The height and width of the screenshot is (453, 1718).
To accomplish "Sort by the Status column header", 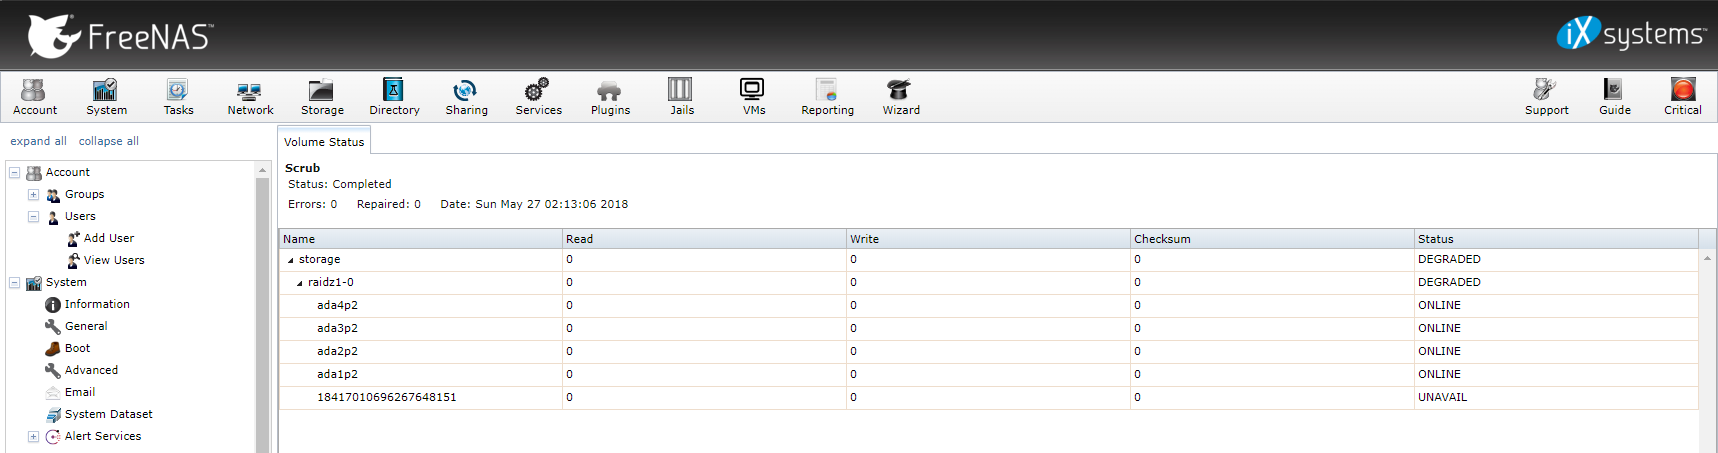I will pyautogui.click(x=1556, y=239).
